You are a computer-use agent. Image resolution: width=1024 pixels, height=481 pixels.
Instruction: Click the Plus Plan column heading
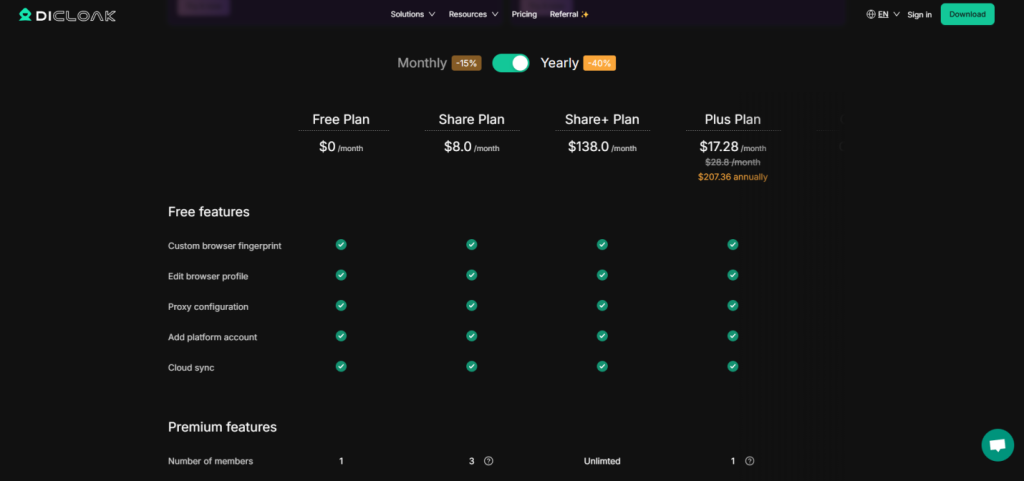[x=732, y=120]
